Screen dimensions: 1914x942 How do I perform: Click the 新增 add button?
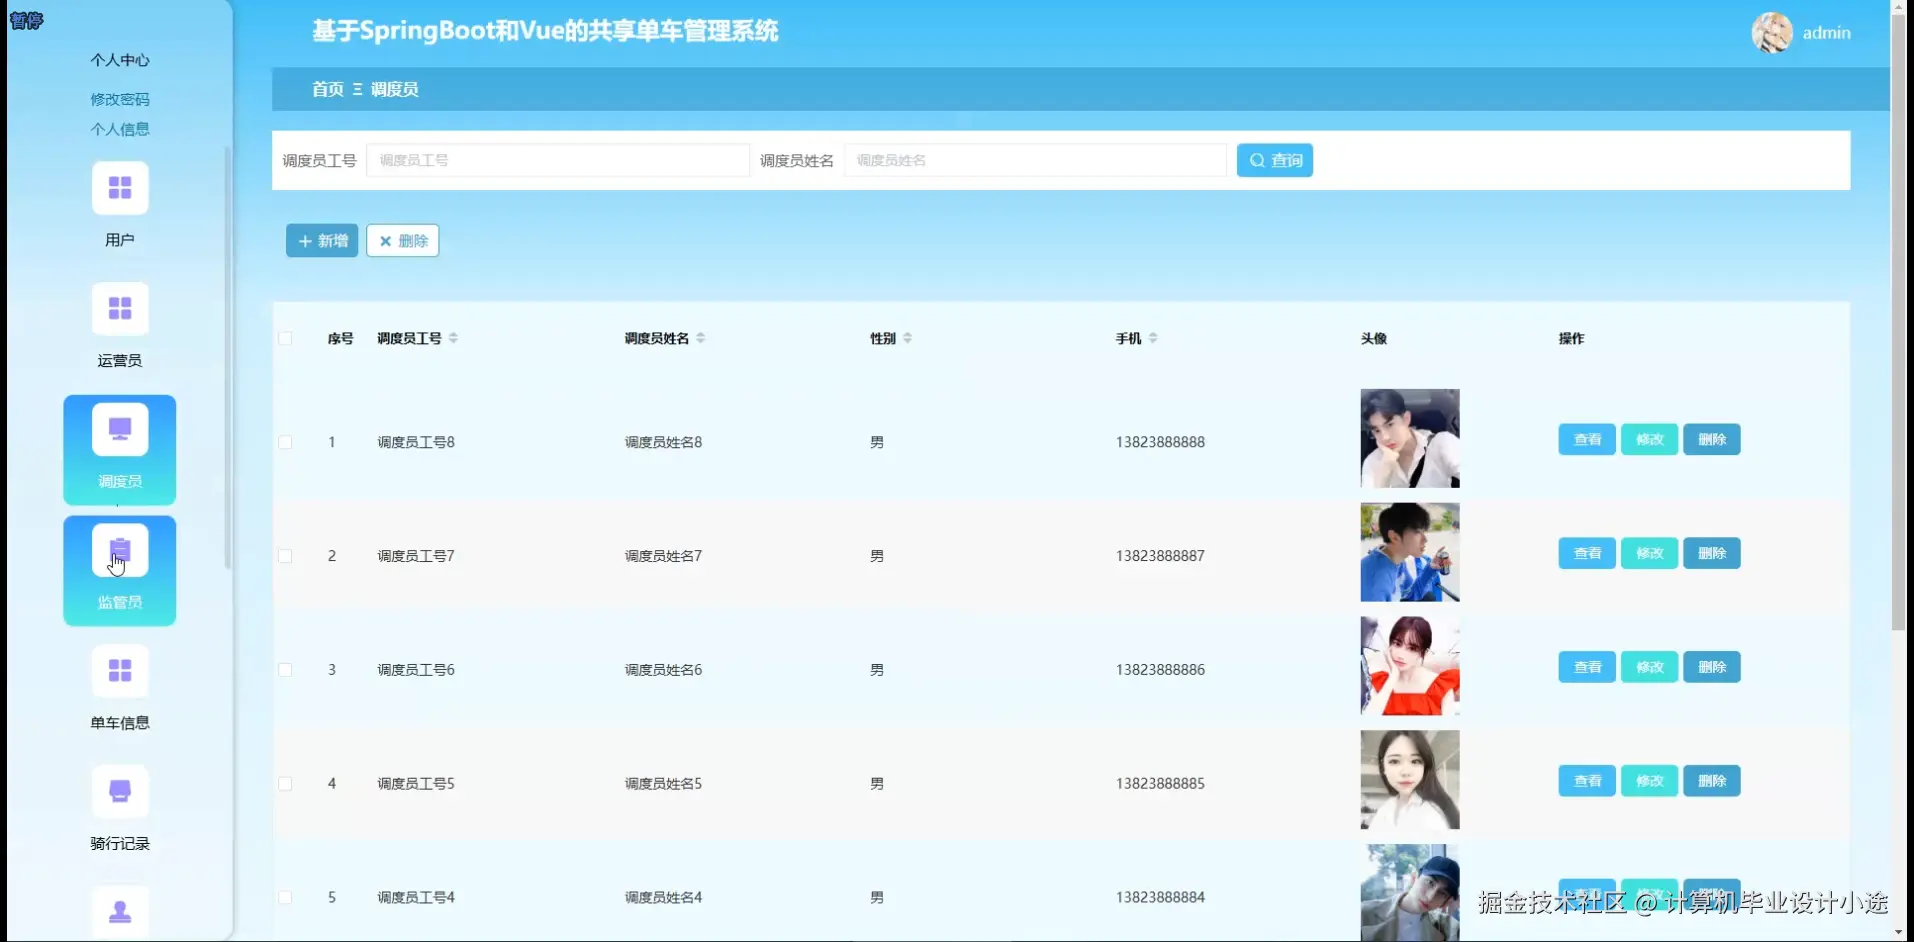(x=322, y=241)
